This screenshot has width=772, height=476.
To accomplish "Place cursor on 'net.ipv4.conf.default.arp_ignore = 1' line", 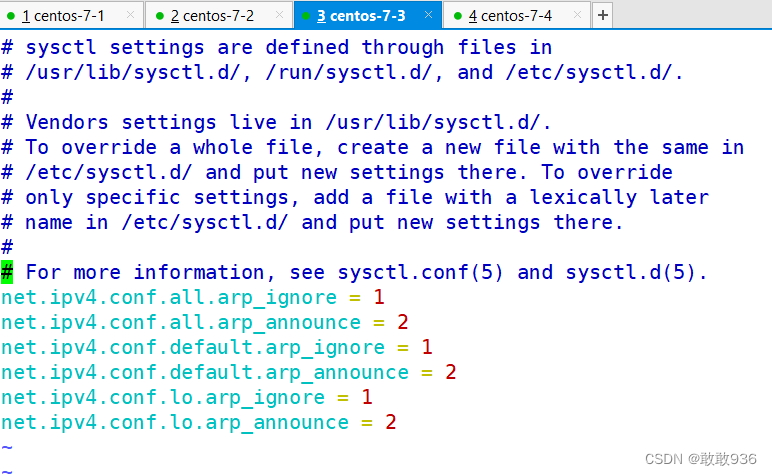I will click(217, 348).
